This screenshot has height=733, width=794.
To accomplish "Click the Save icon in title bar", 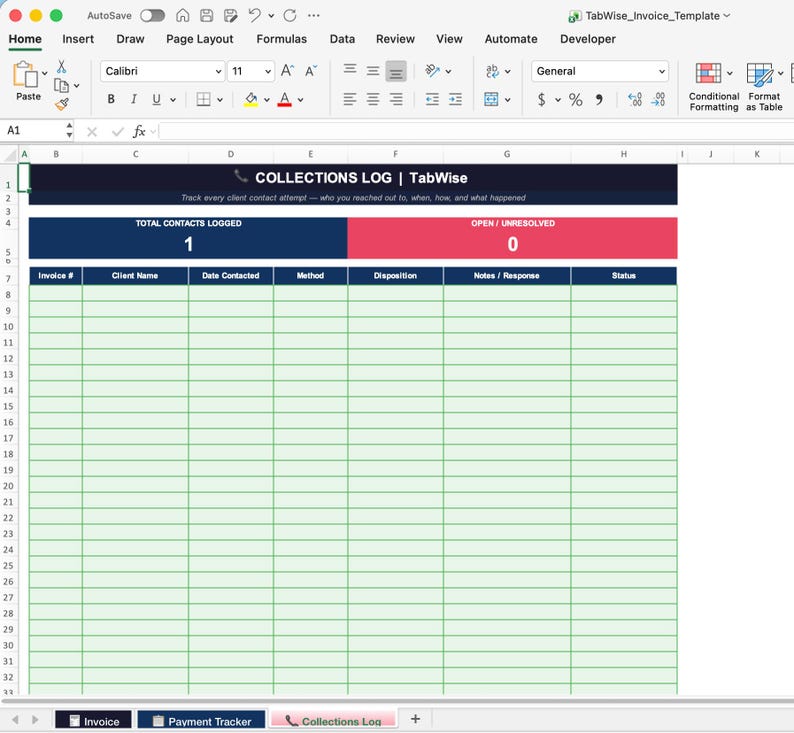I will coord(207,16).
